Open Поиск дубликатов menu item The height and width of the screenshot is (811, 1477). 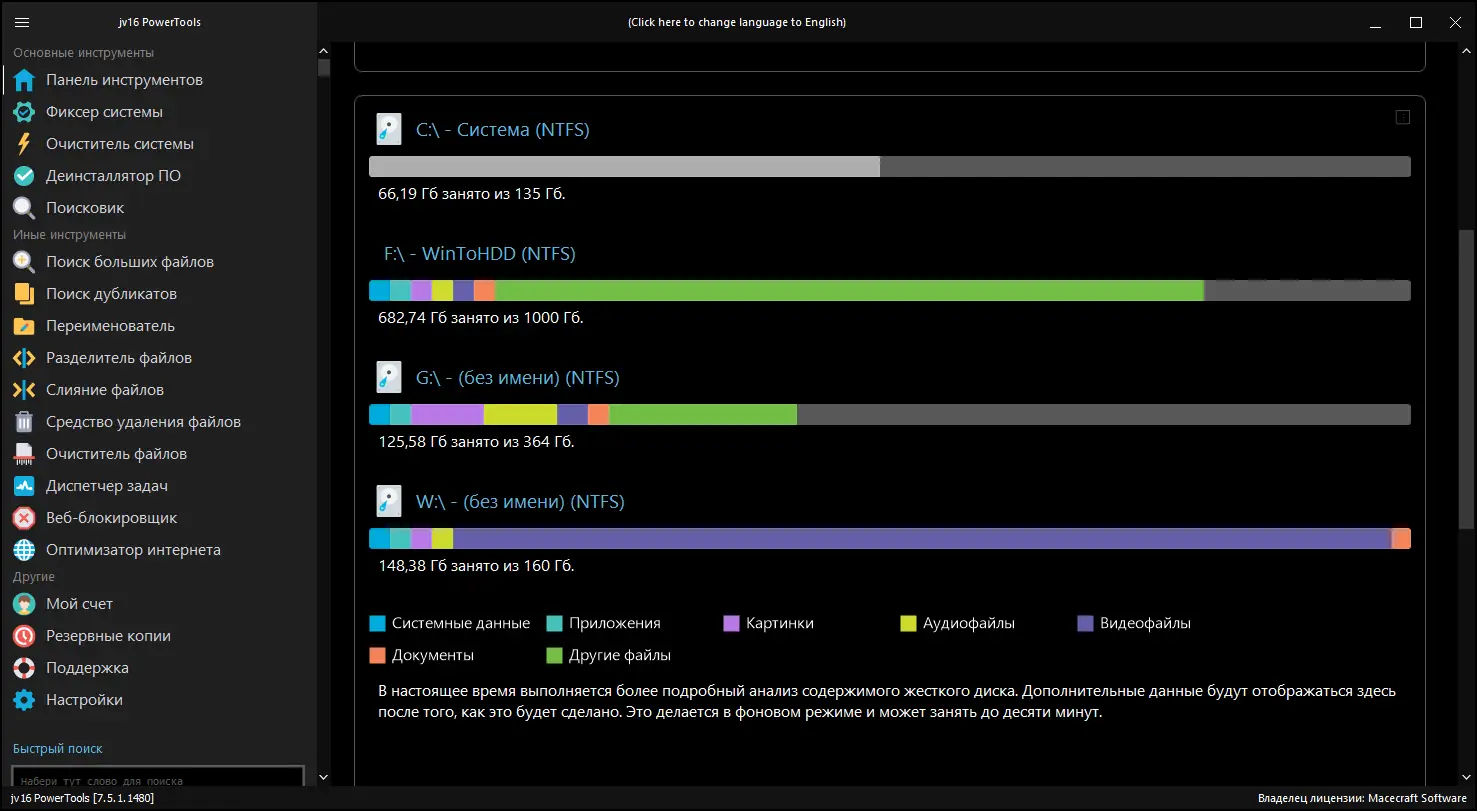tap(111, 294)
